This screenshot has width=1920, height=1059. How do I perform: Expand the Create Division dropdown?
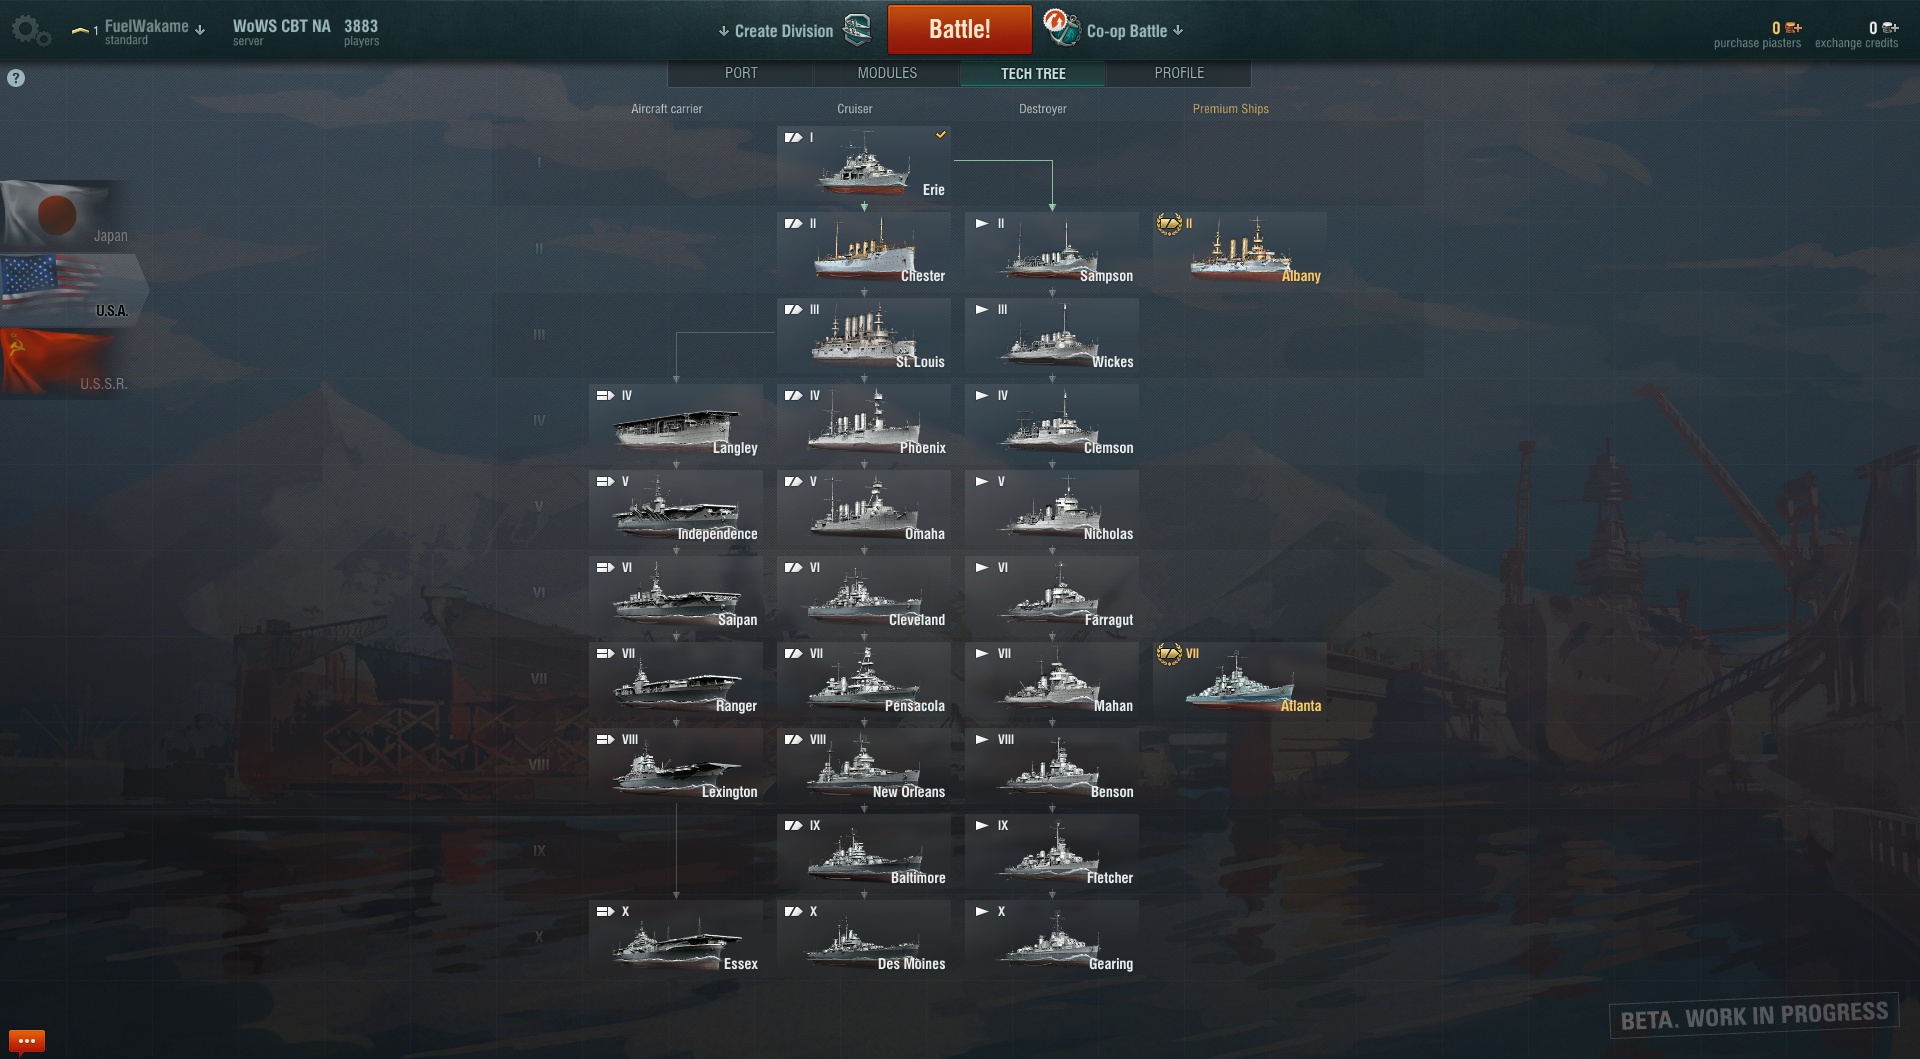coord(724,31)
